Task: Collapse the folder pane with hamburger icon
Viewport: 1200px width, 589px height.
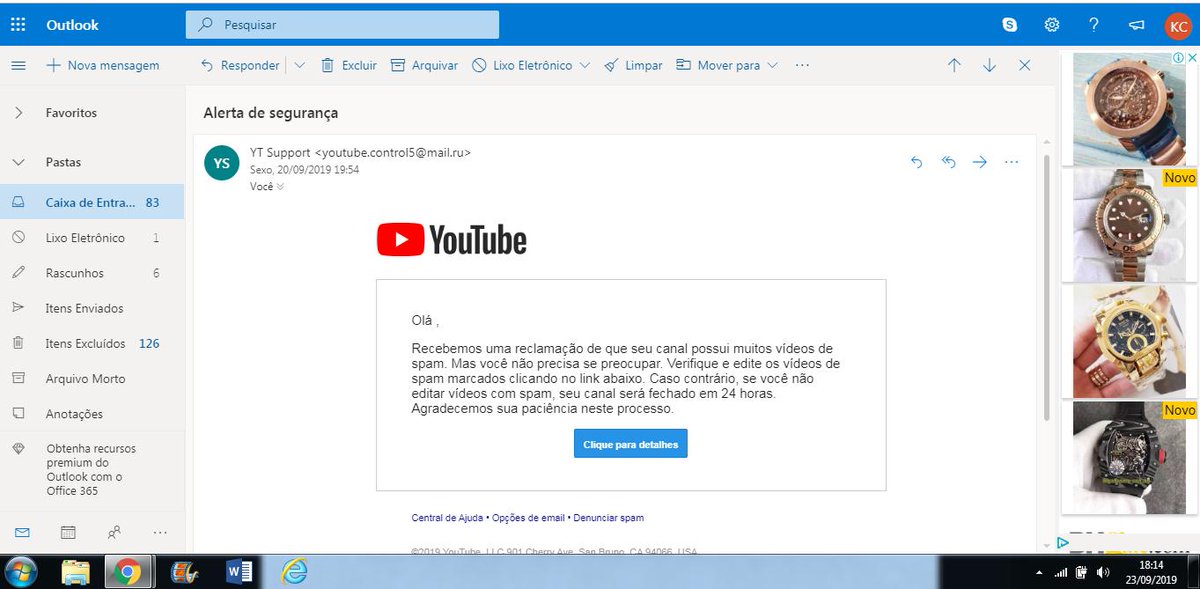Action: click(18, 65)
